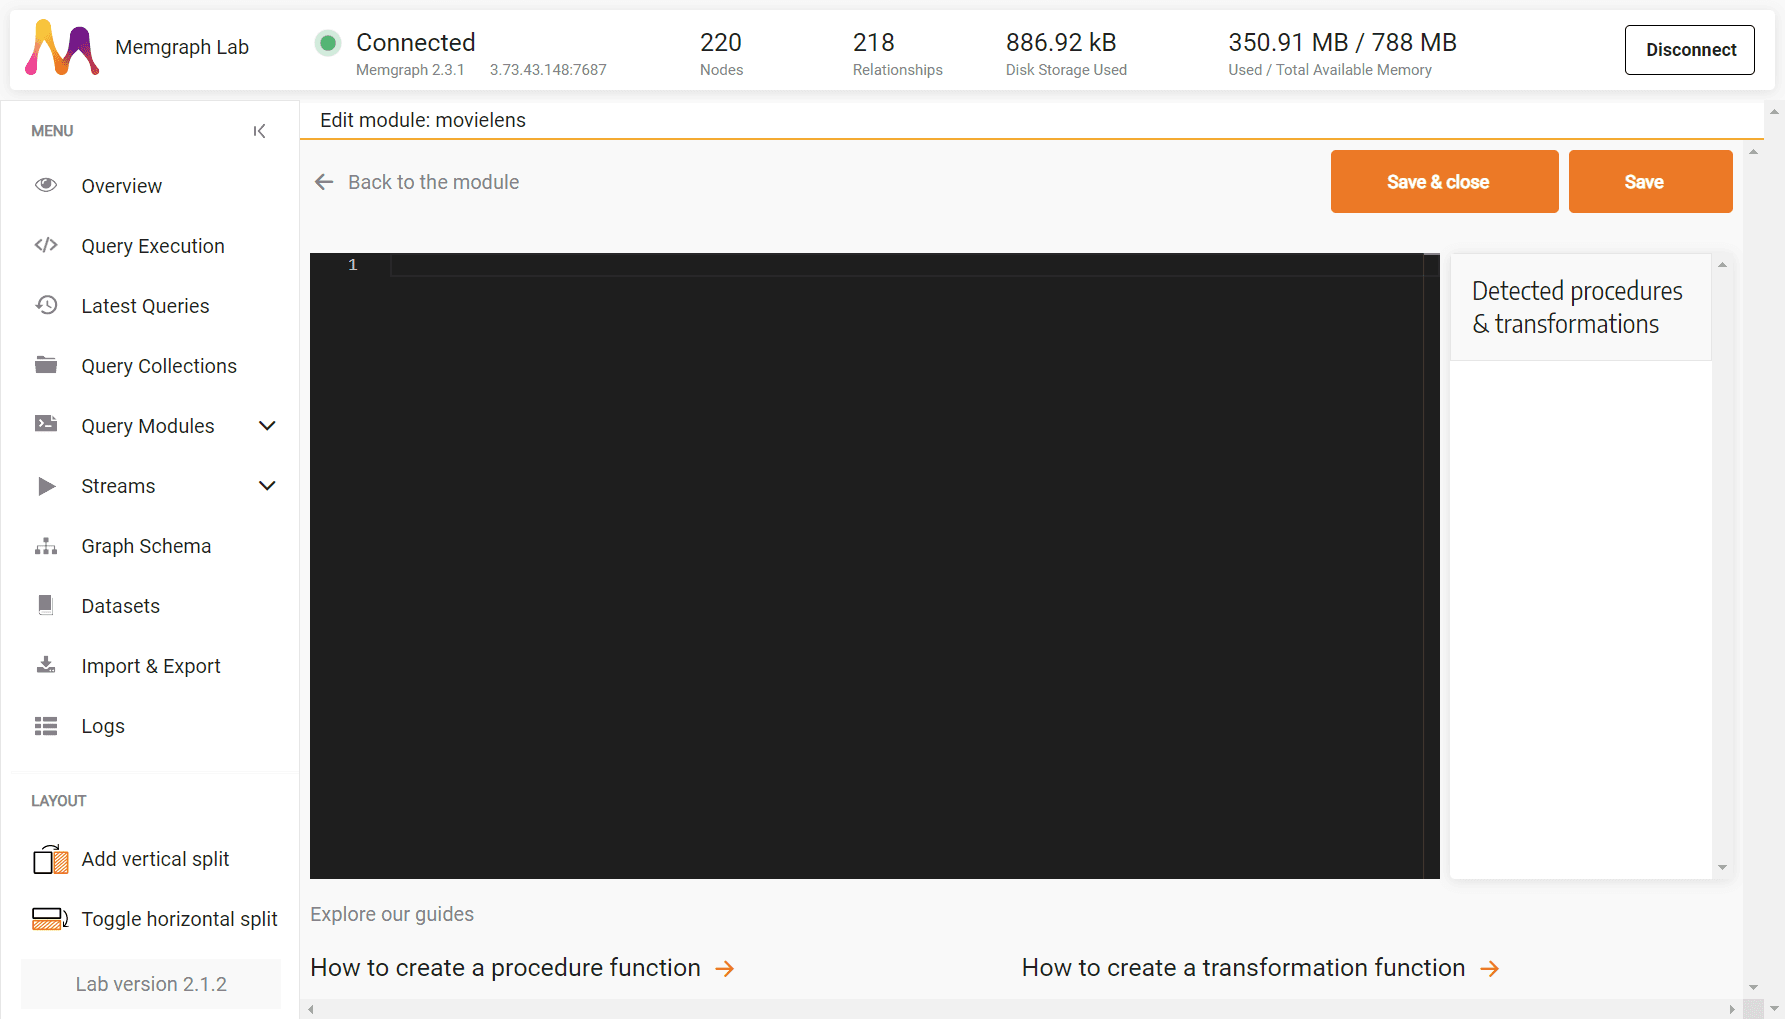
Task: Collapse the sidebar menu with arrow icon
Action: [x=260, y=131]
